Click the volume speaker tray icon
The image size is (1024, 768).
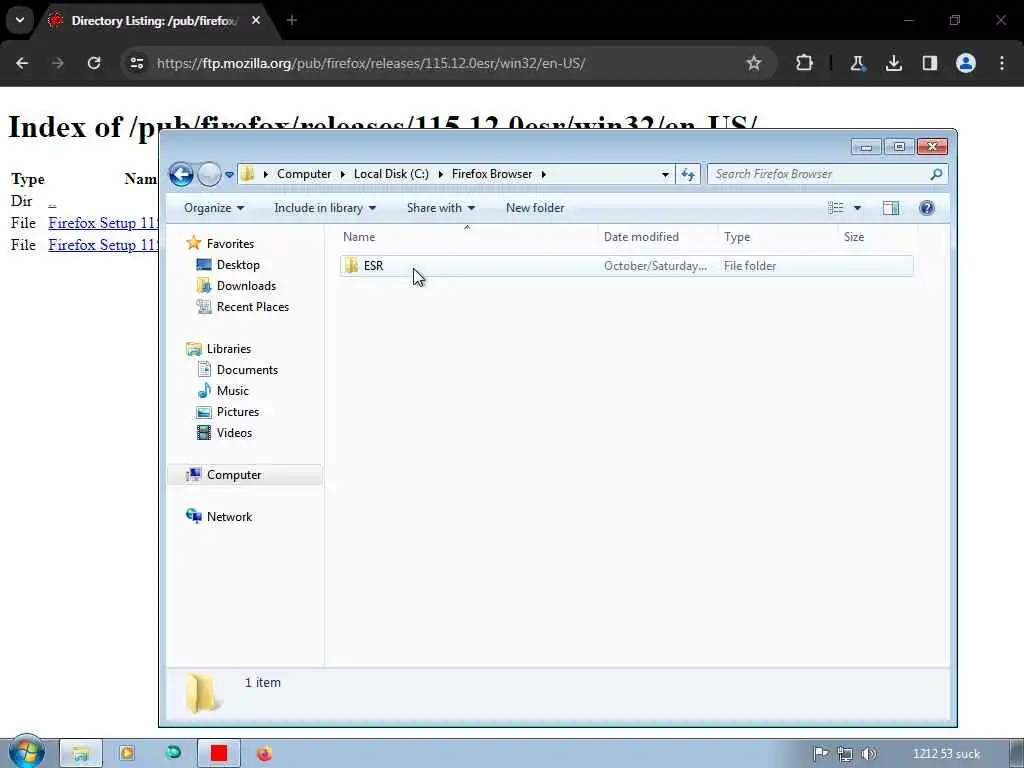click(869, 754)
